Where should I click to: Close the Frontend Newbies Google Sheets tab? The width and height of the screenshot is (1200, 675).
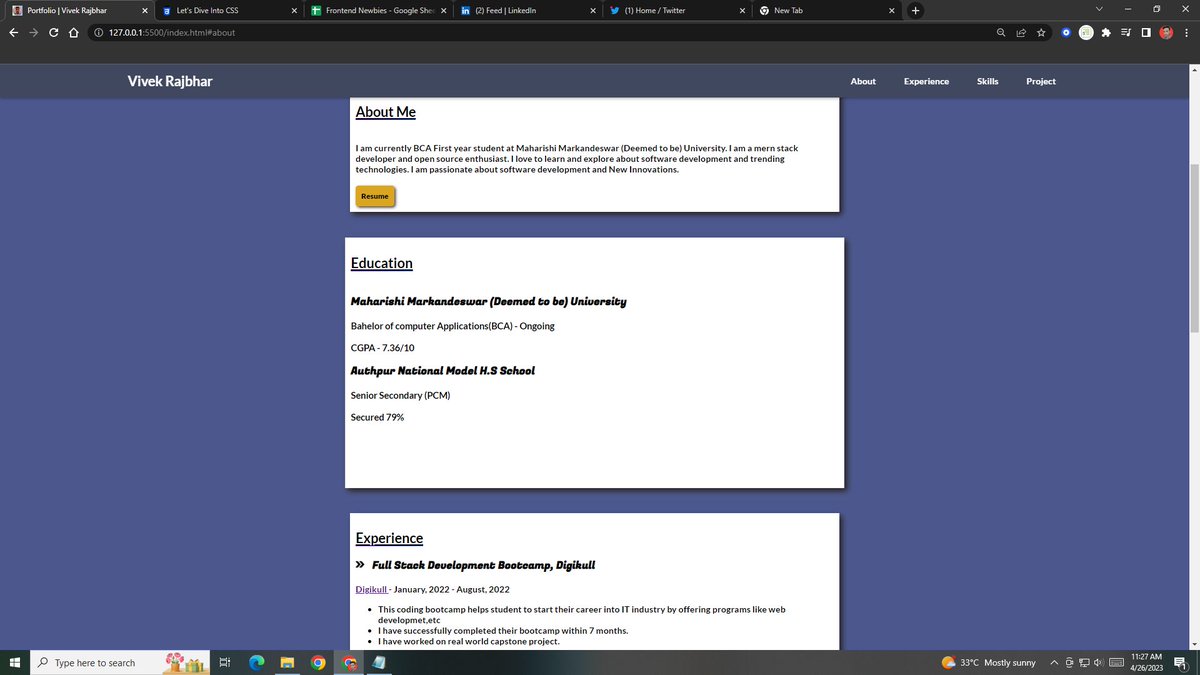[444, 10]
